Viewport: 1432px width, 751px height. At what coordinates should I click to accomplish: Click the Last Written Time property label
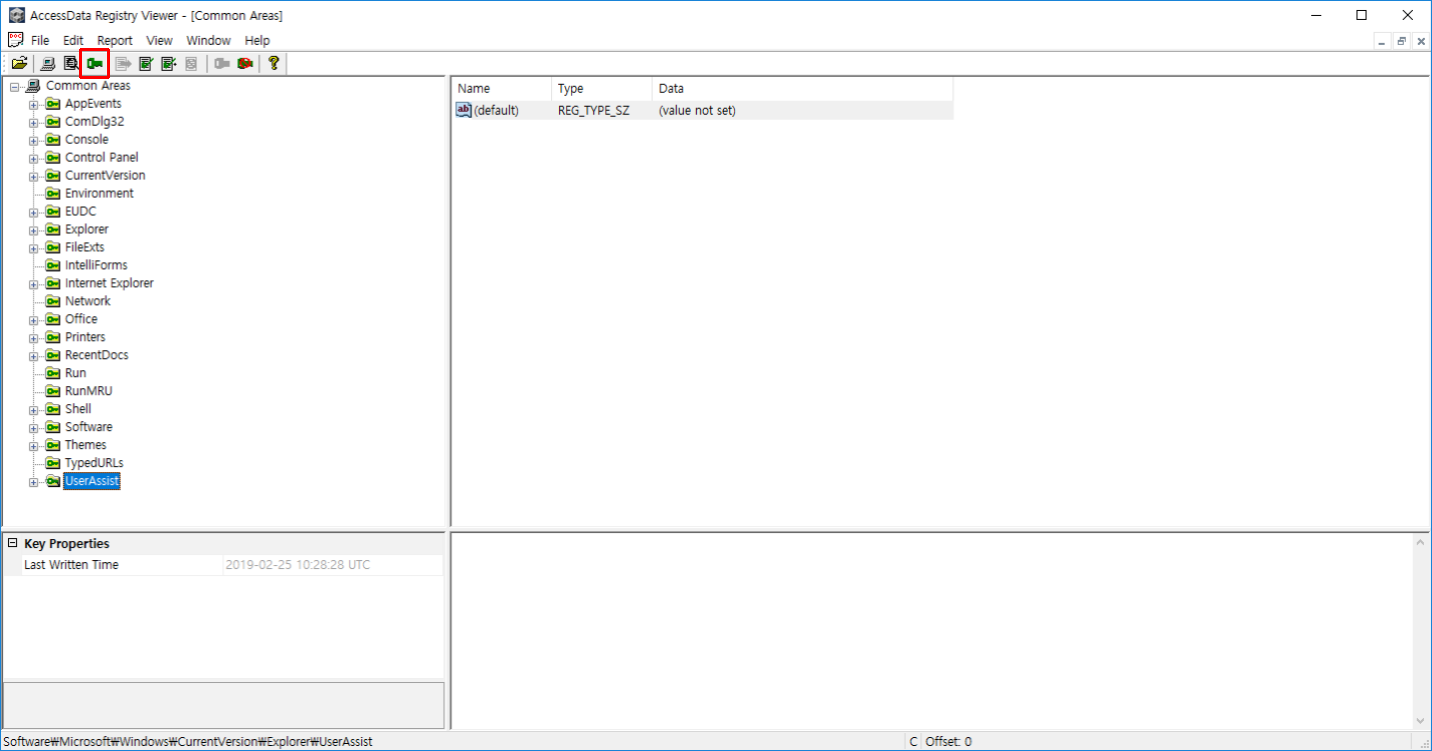tap(71, 565)
